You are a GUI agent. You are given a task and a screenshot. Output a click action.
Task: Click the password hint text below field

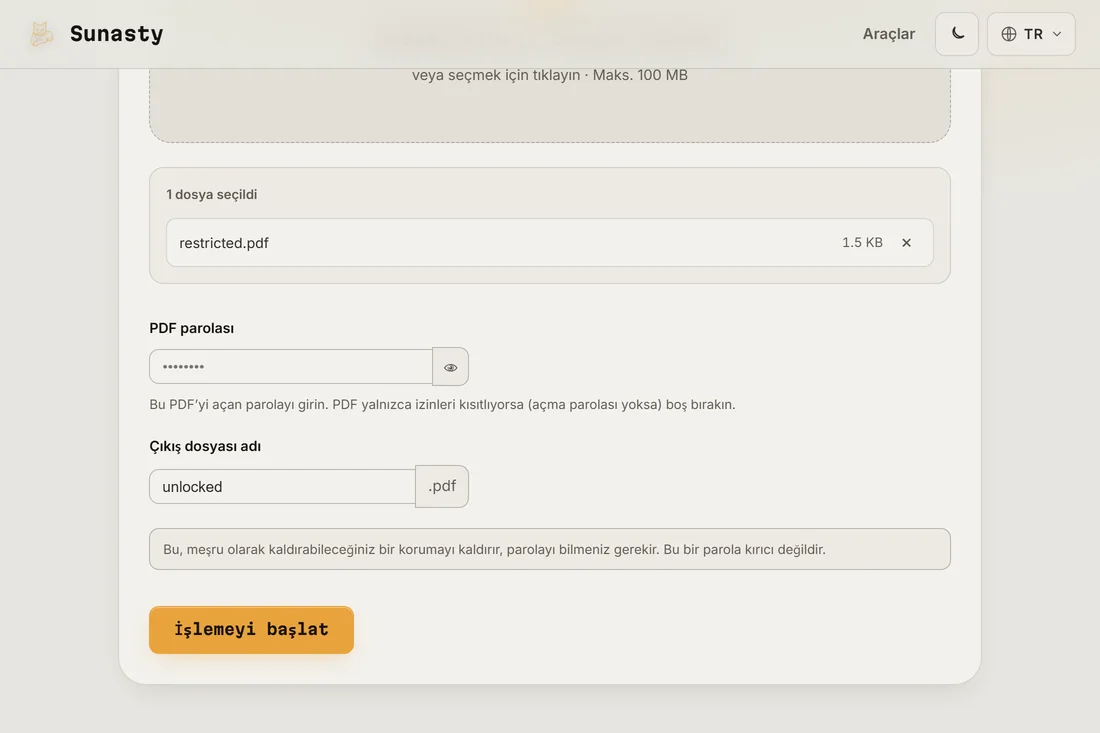coord(442,405)
